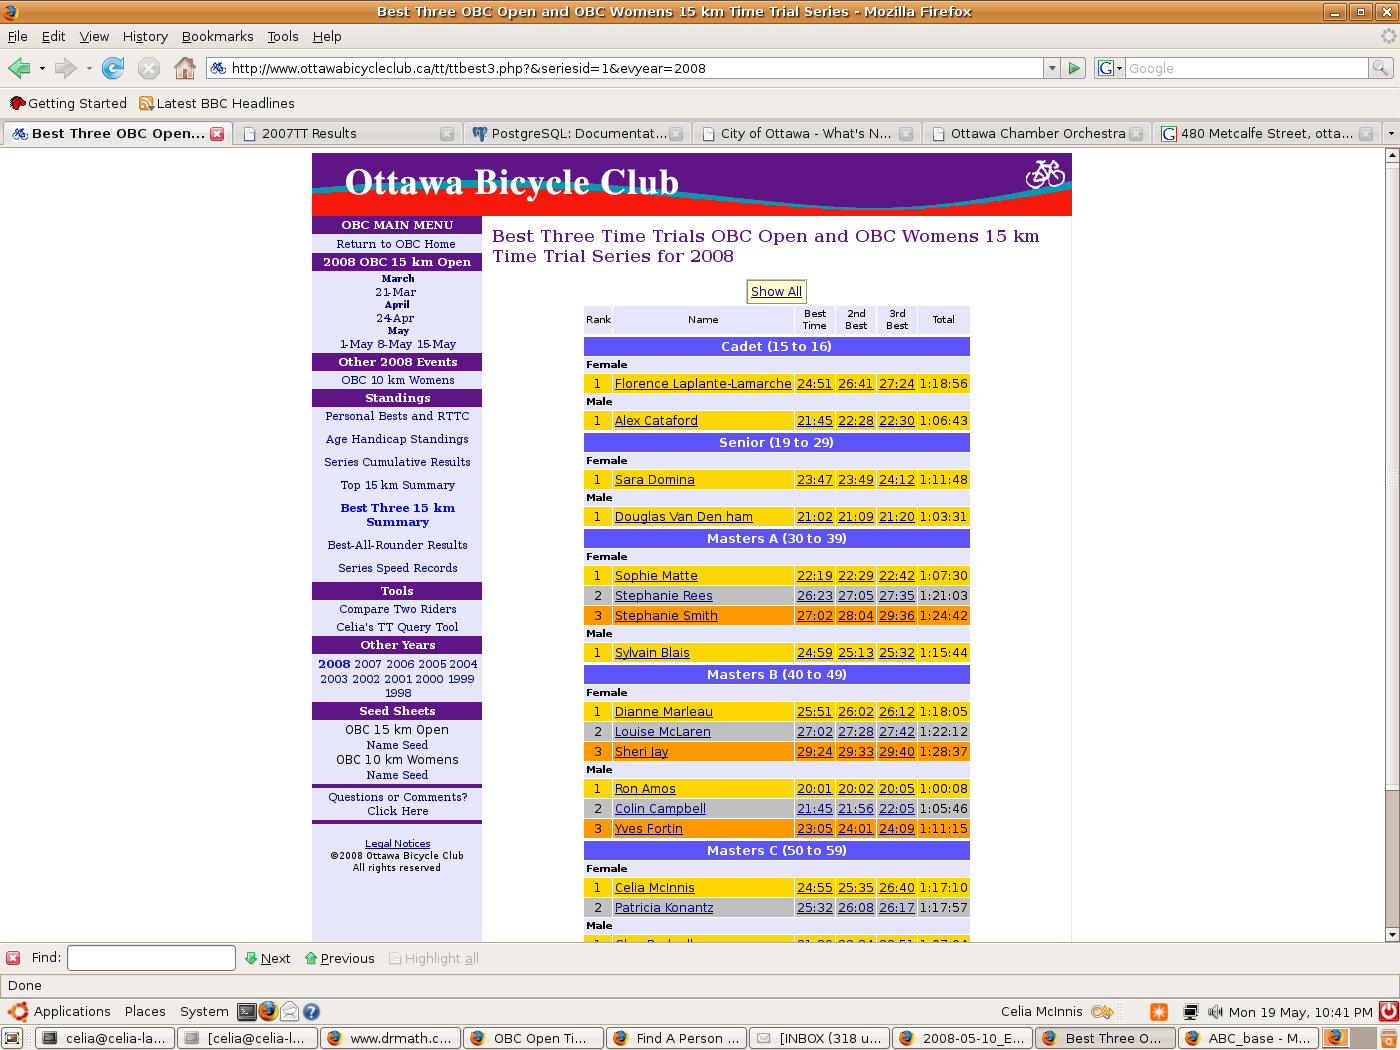Reload the current page
Screen dimensions: 1400x1050
tap(113, 68)
